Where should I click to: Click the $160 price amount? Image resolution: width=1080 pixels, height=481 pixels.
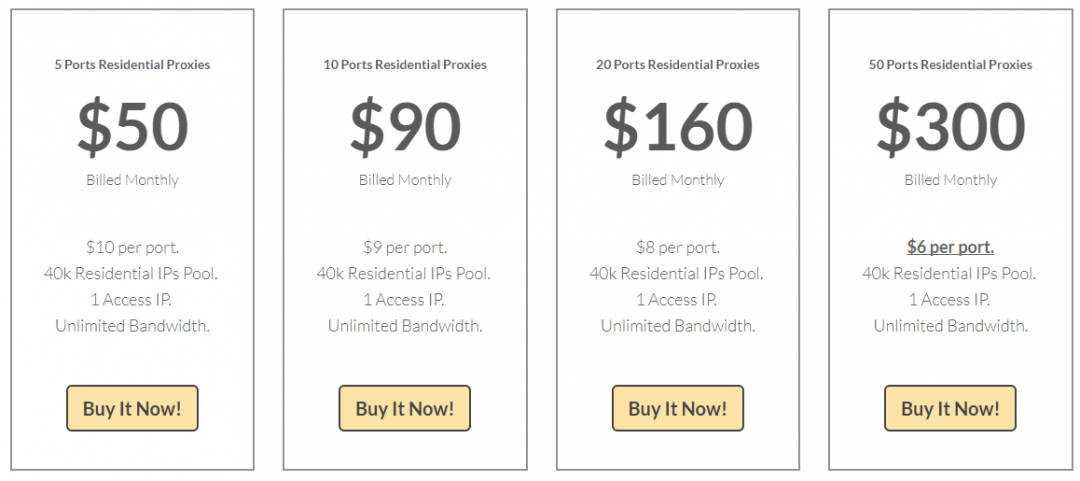pyautogui.click(x=677, y=127)
